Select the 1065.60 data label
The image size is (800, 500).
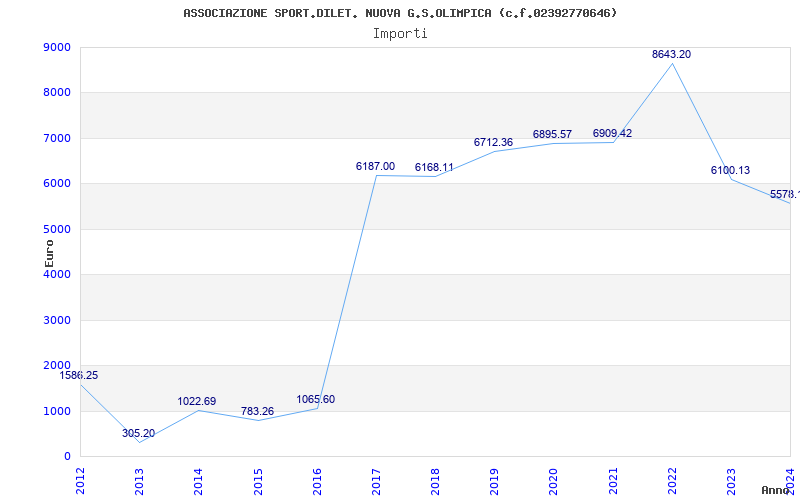coord(316,399)
